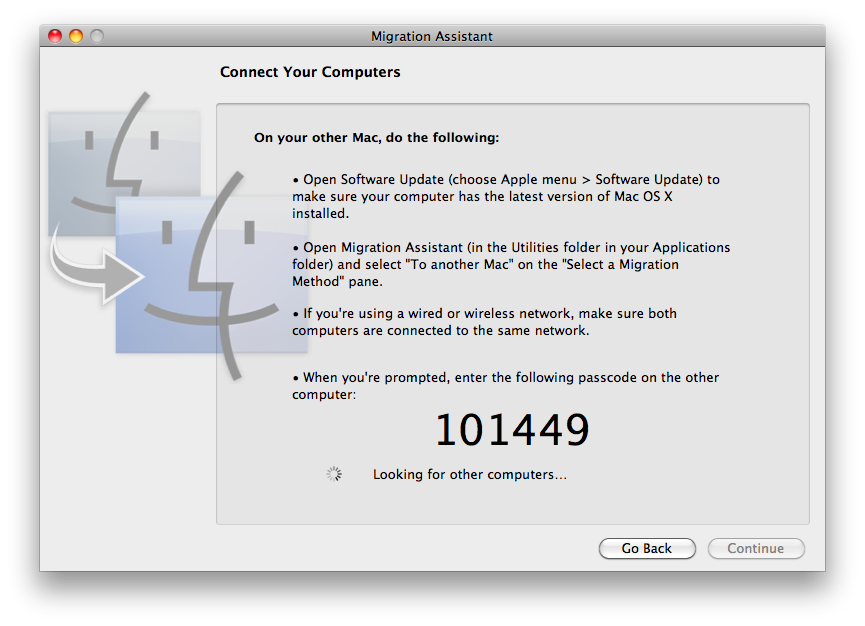Click the text "Looking for other computers..."
The width and height of the screenshot is (865, 626).
click(x=469, y=474)
